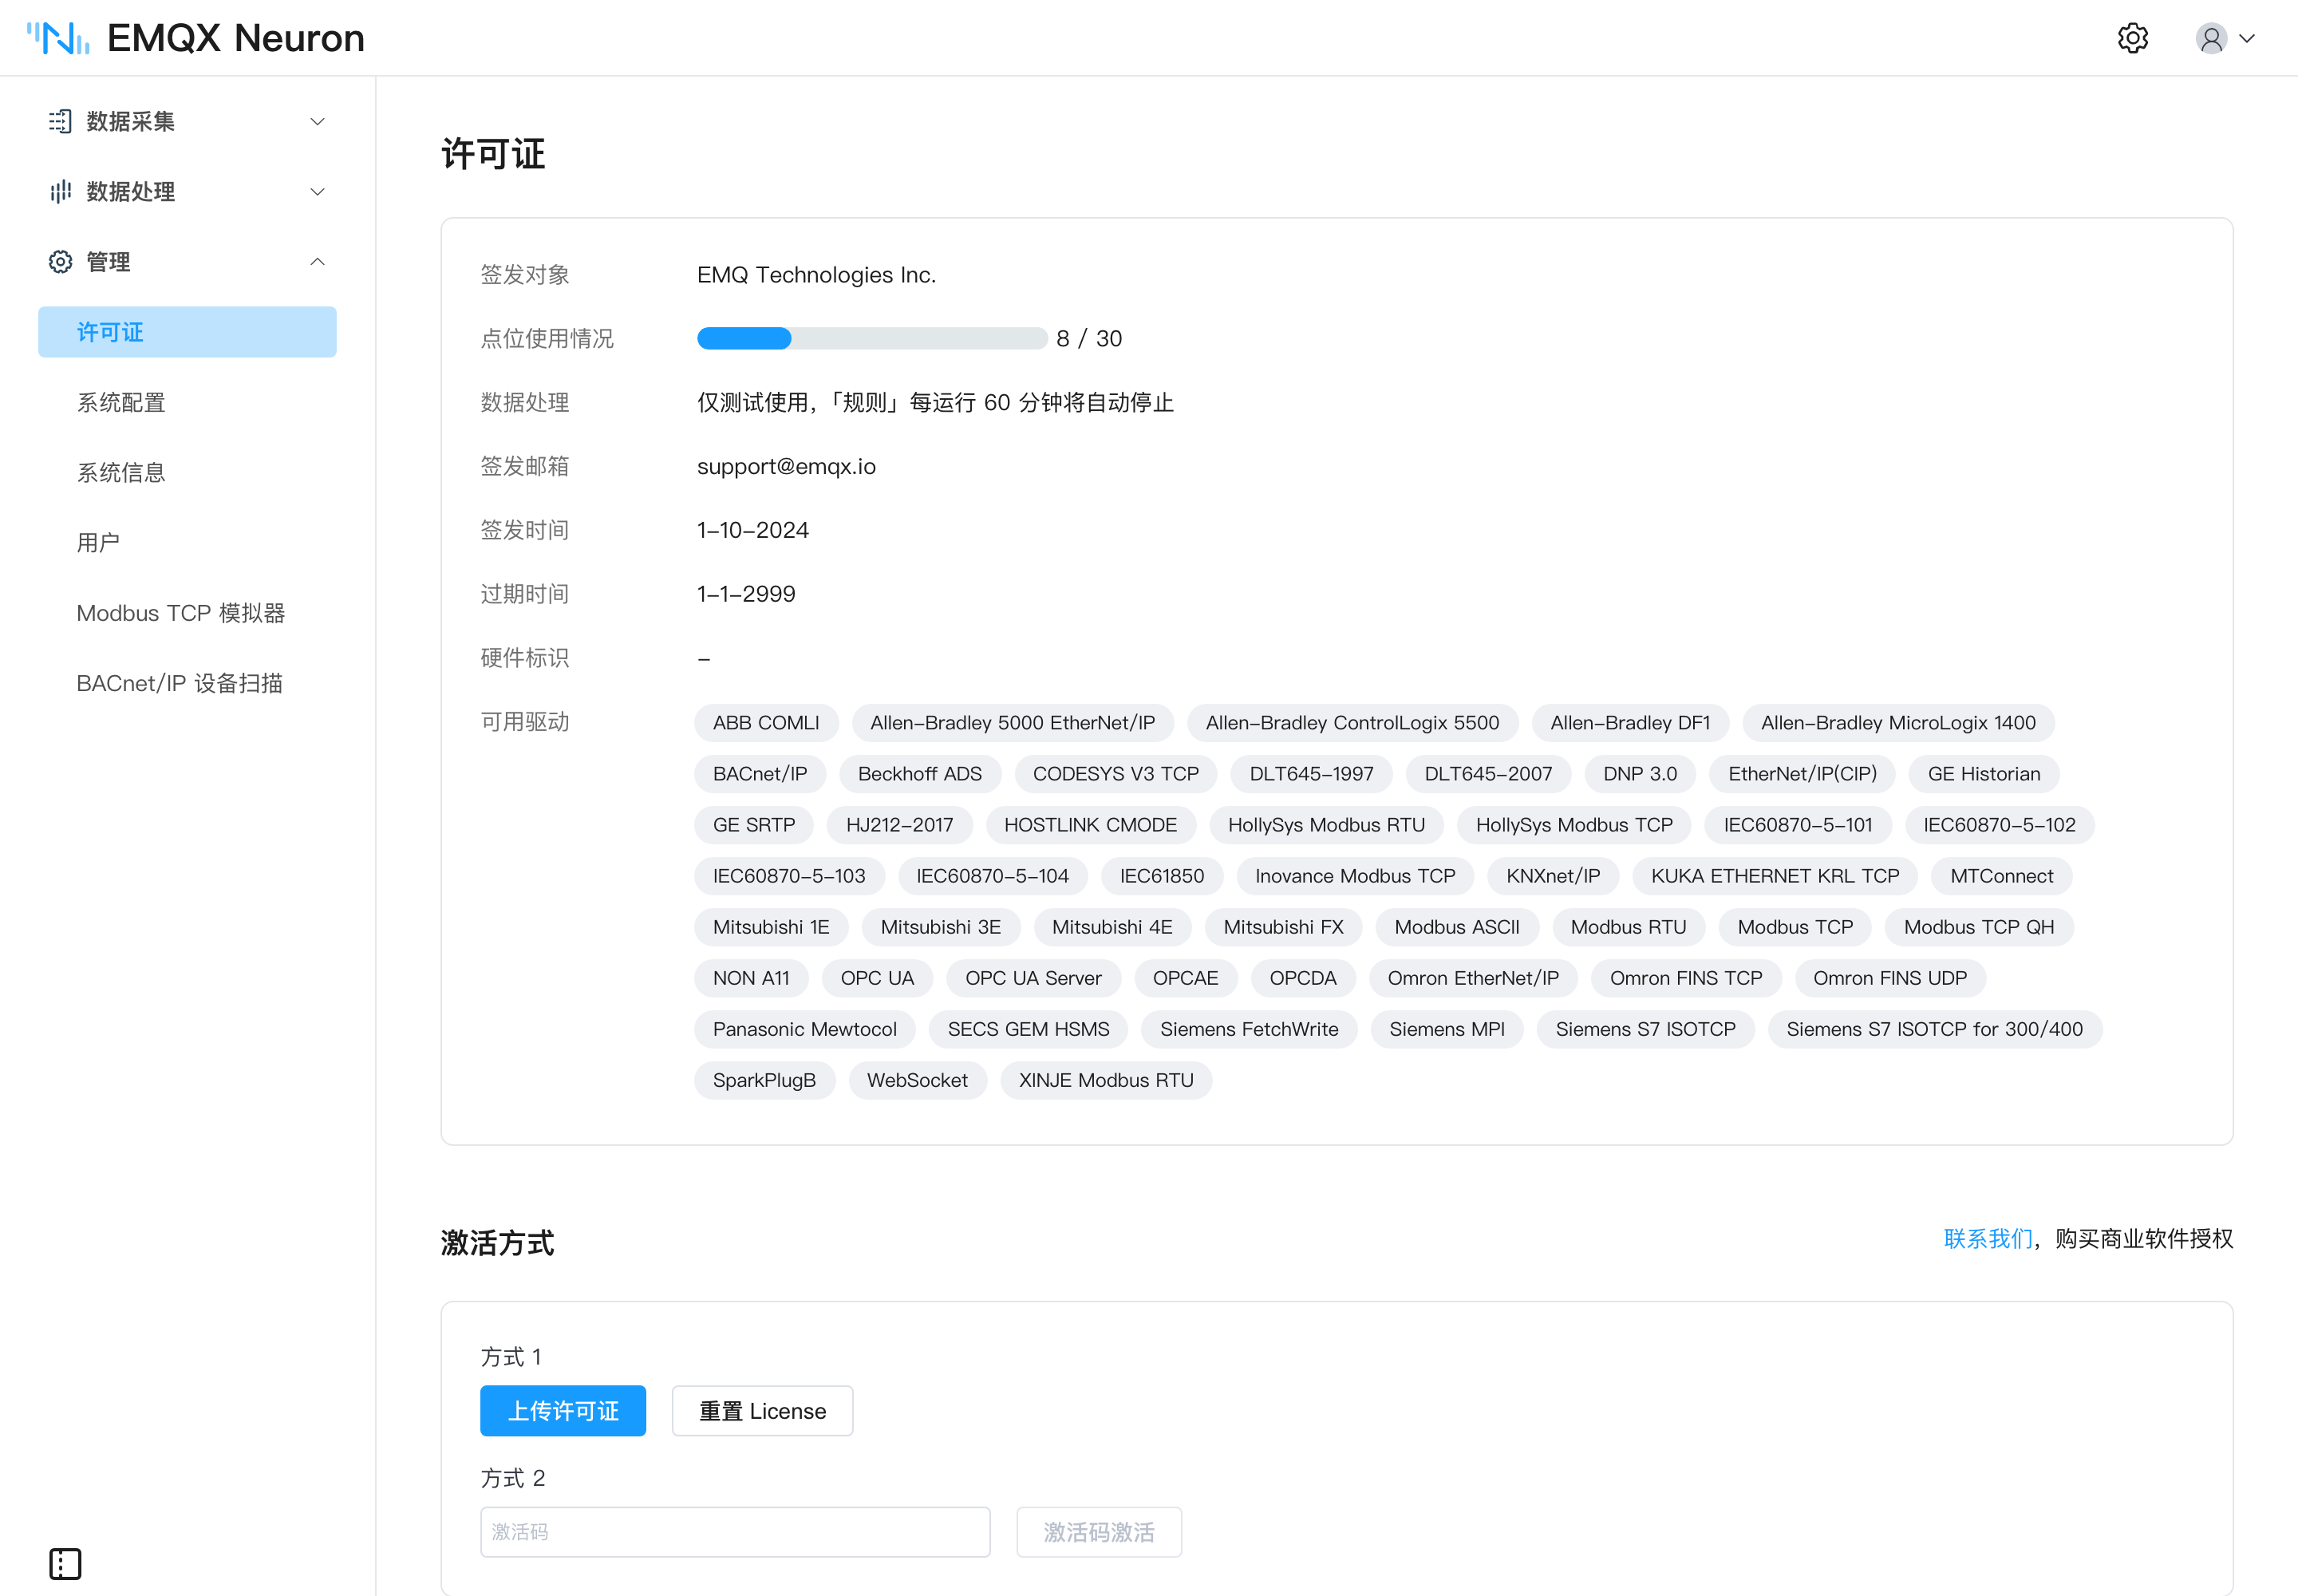Click the EMQX Neuron logo
Image resolution: width=2298 pixels, height=1596 pixels.
coord(196,38)
